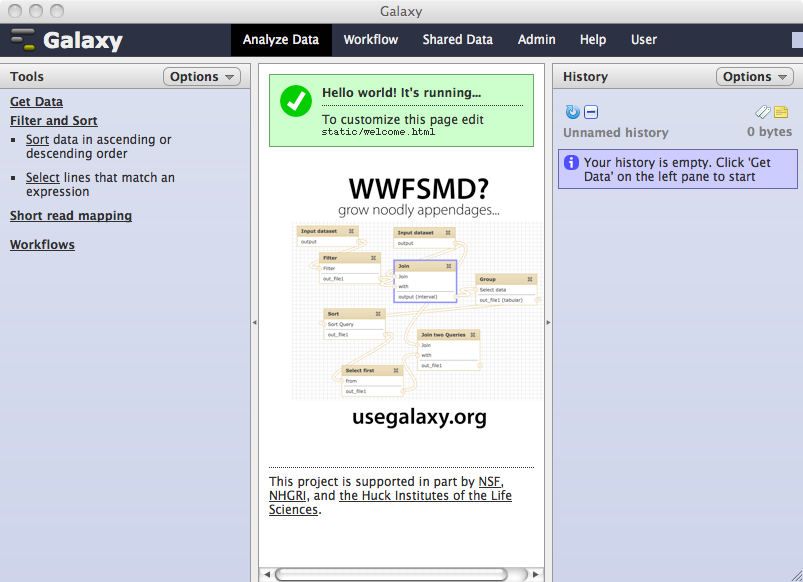Open the Sort tool link
Viewport: 803px width, 582px height.
37,139
